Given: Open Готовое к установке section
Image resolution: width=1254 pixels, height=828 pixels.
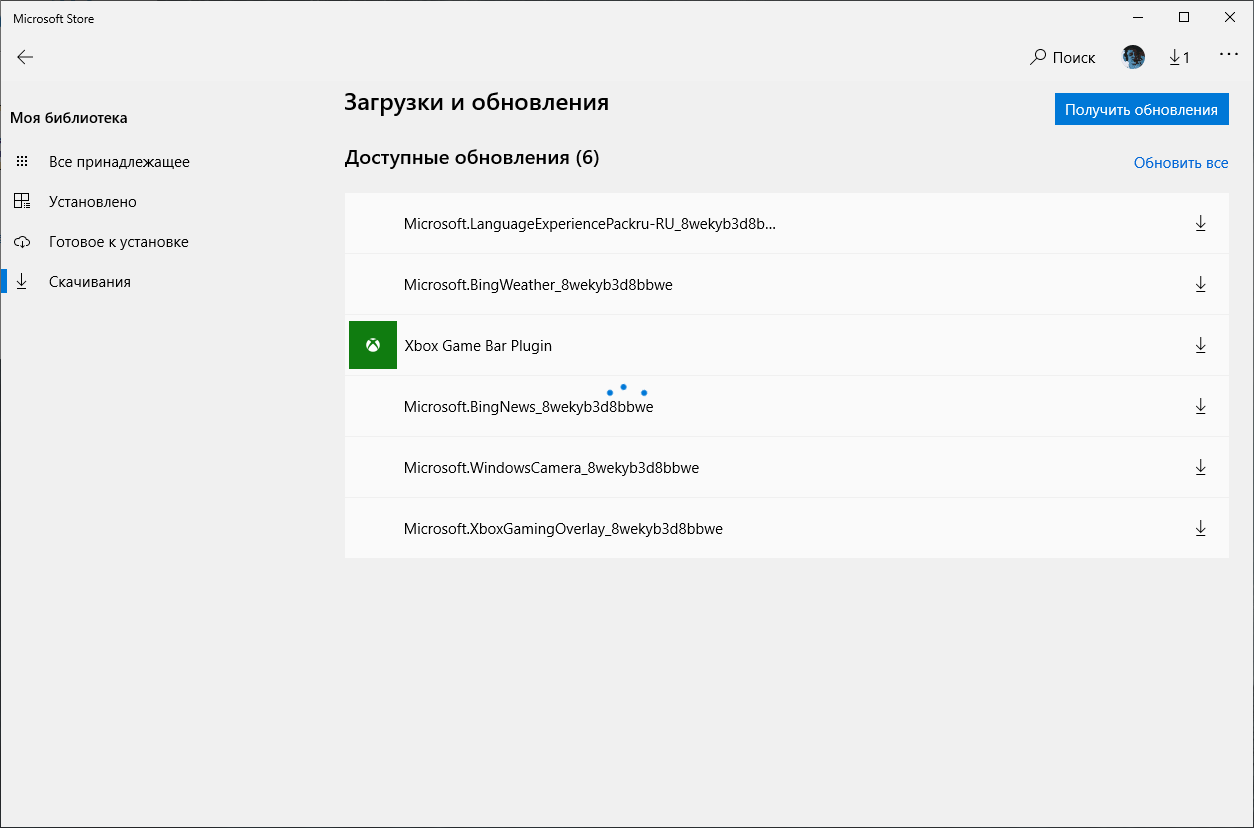Looking at the screenshot, I should (x=120, y=241).
